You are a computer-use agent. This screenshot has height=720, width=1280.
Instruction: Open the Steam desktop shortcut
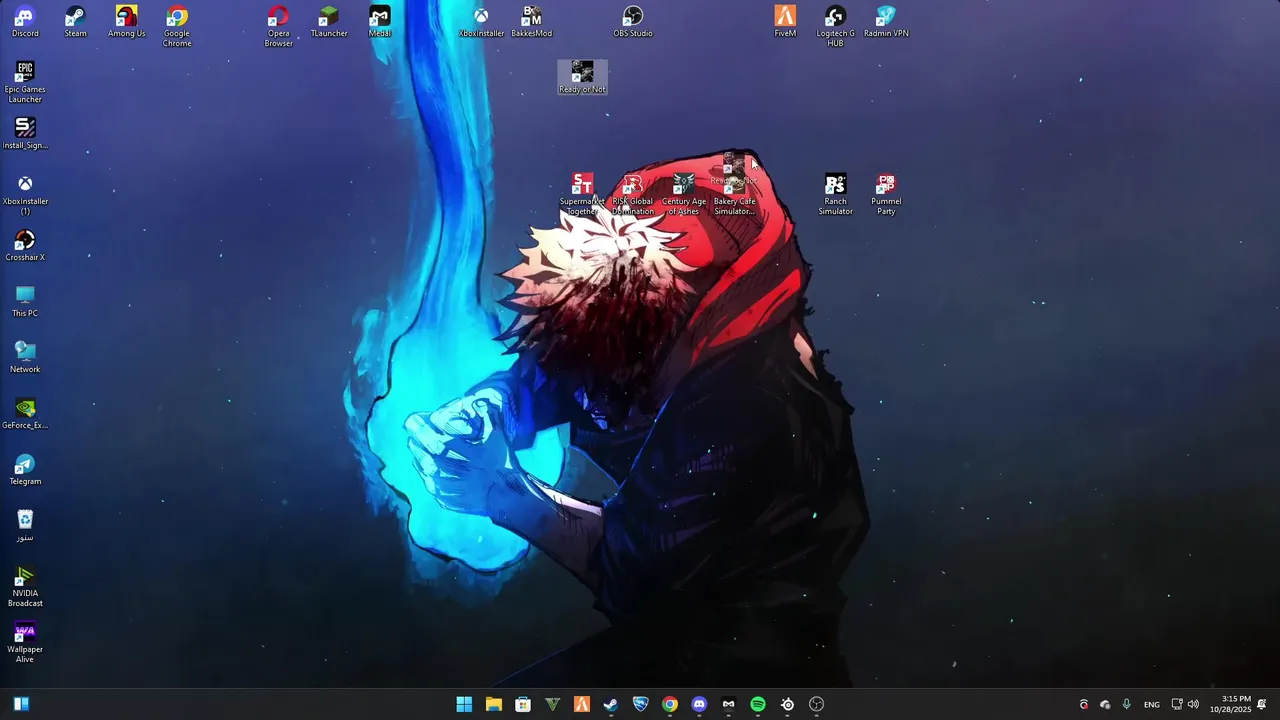click(x=76, y=21)
